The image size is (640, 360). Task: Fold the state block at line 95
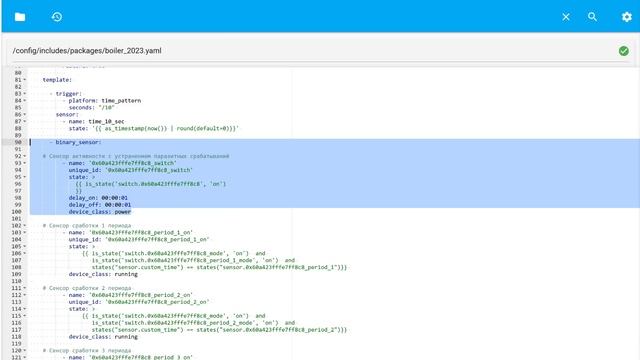24,177
